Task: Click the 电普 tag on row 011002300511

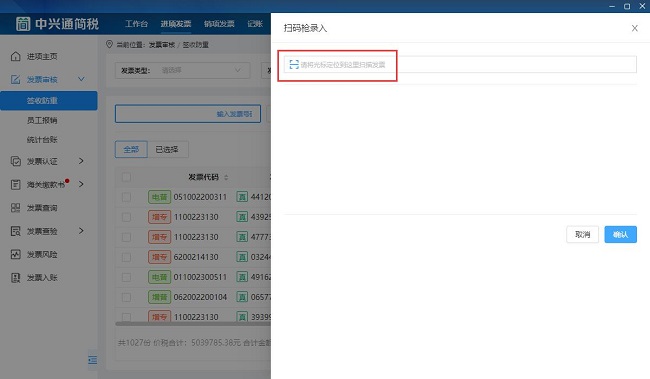Action: point(159,277)
